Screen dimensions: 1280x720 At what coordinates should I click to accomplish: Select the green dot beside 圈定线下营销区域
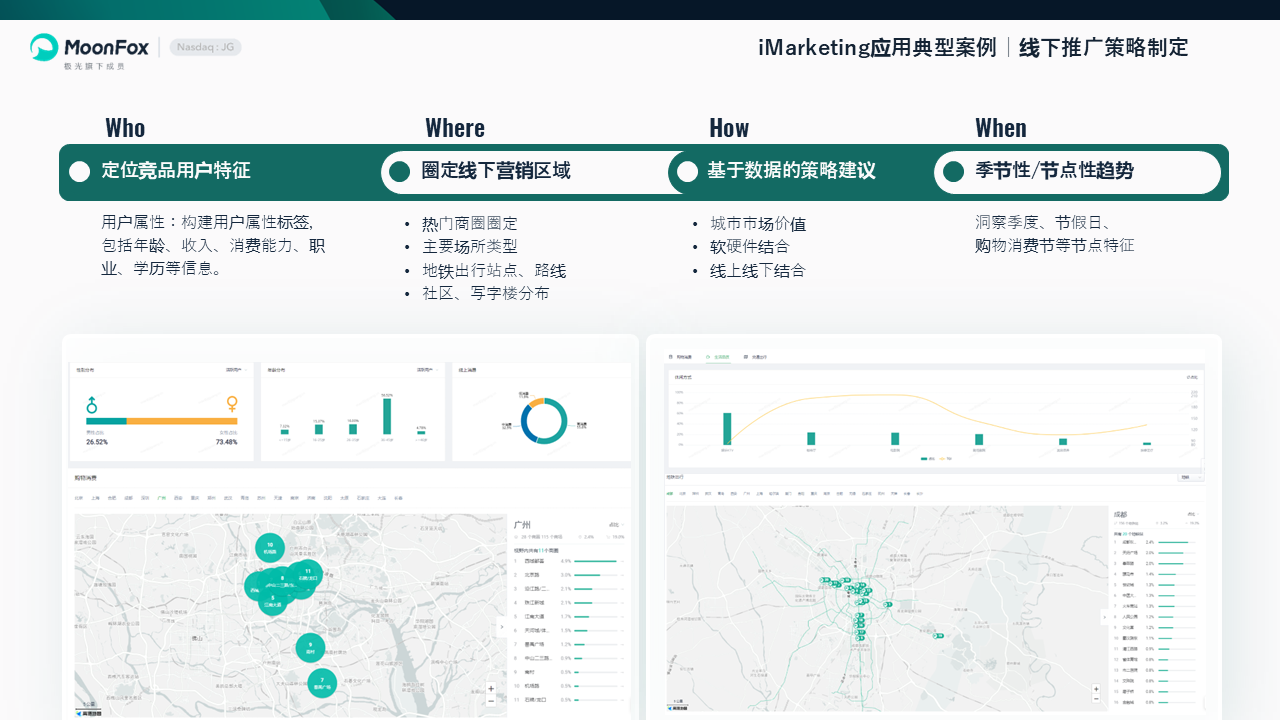400,172
